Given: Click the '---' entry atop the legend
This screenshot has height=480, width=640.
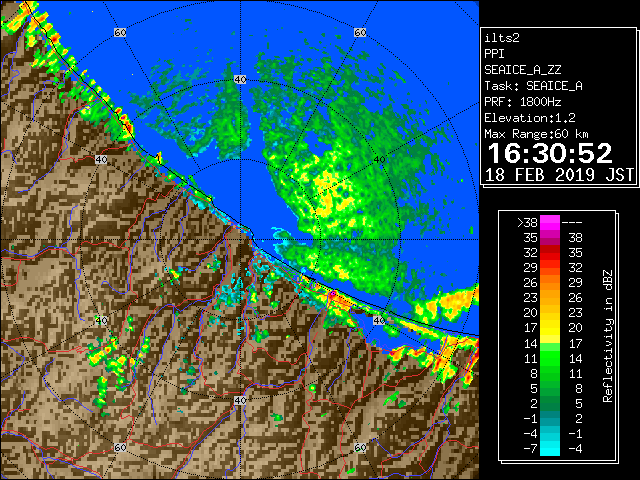Looking at the screenshot, I should click(x=572, y=223).
